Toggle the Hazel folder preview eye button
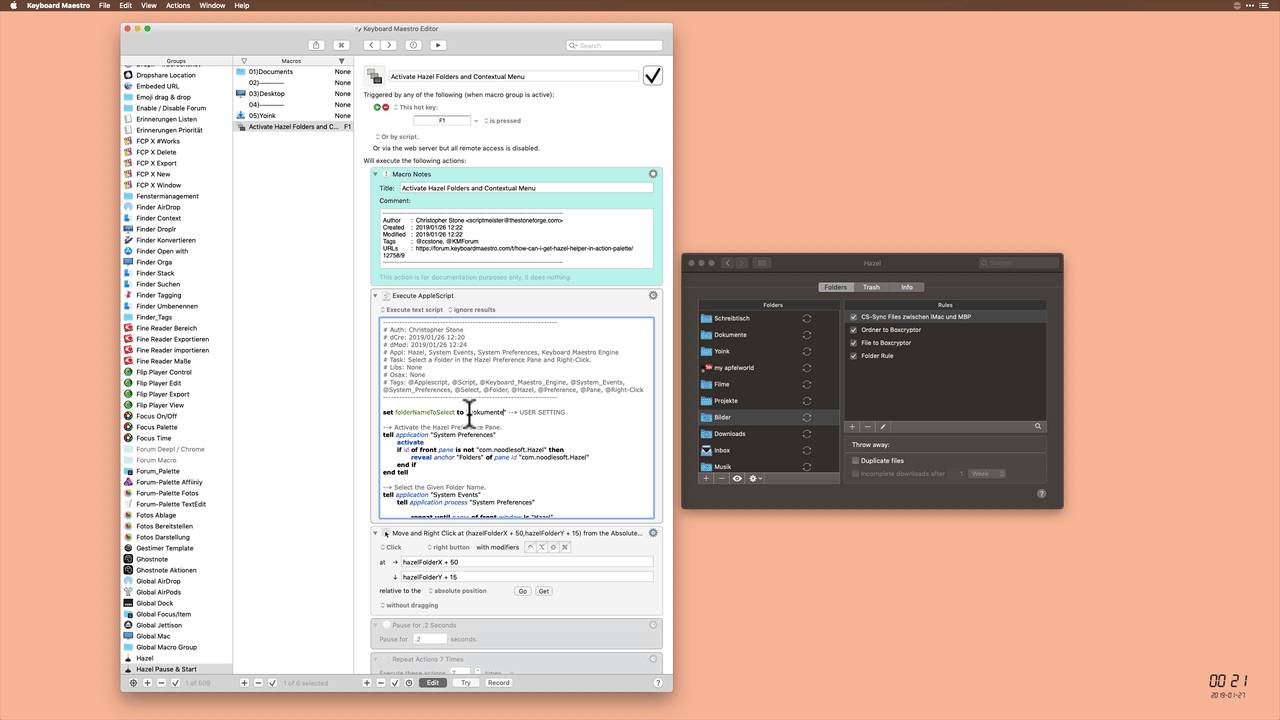The width and height of the screenshot is (1280, 720). pyautogui.click(x=738, y=479)
